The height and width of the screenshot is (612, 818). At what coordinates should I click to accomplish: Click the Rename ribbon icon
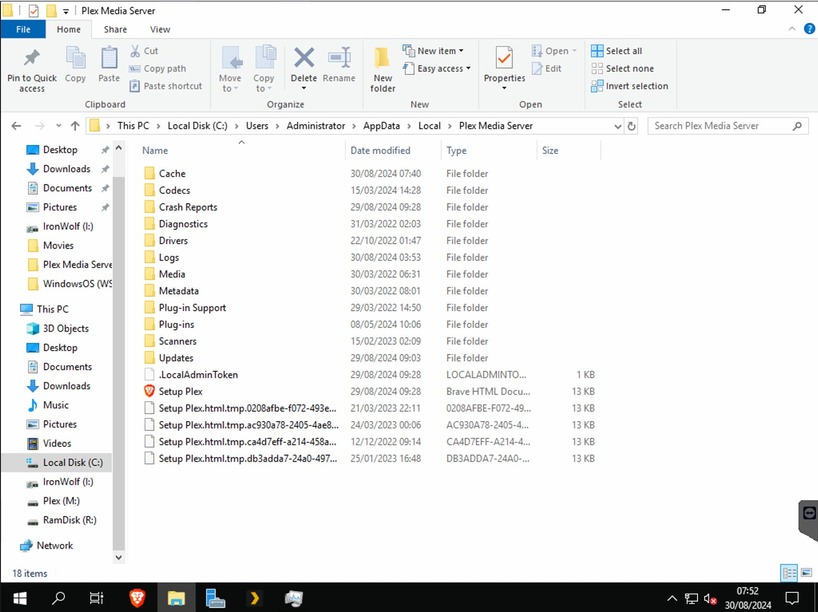[339, 58]
